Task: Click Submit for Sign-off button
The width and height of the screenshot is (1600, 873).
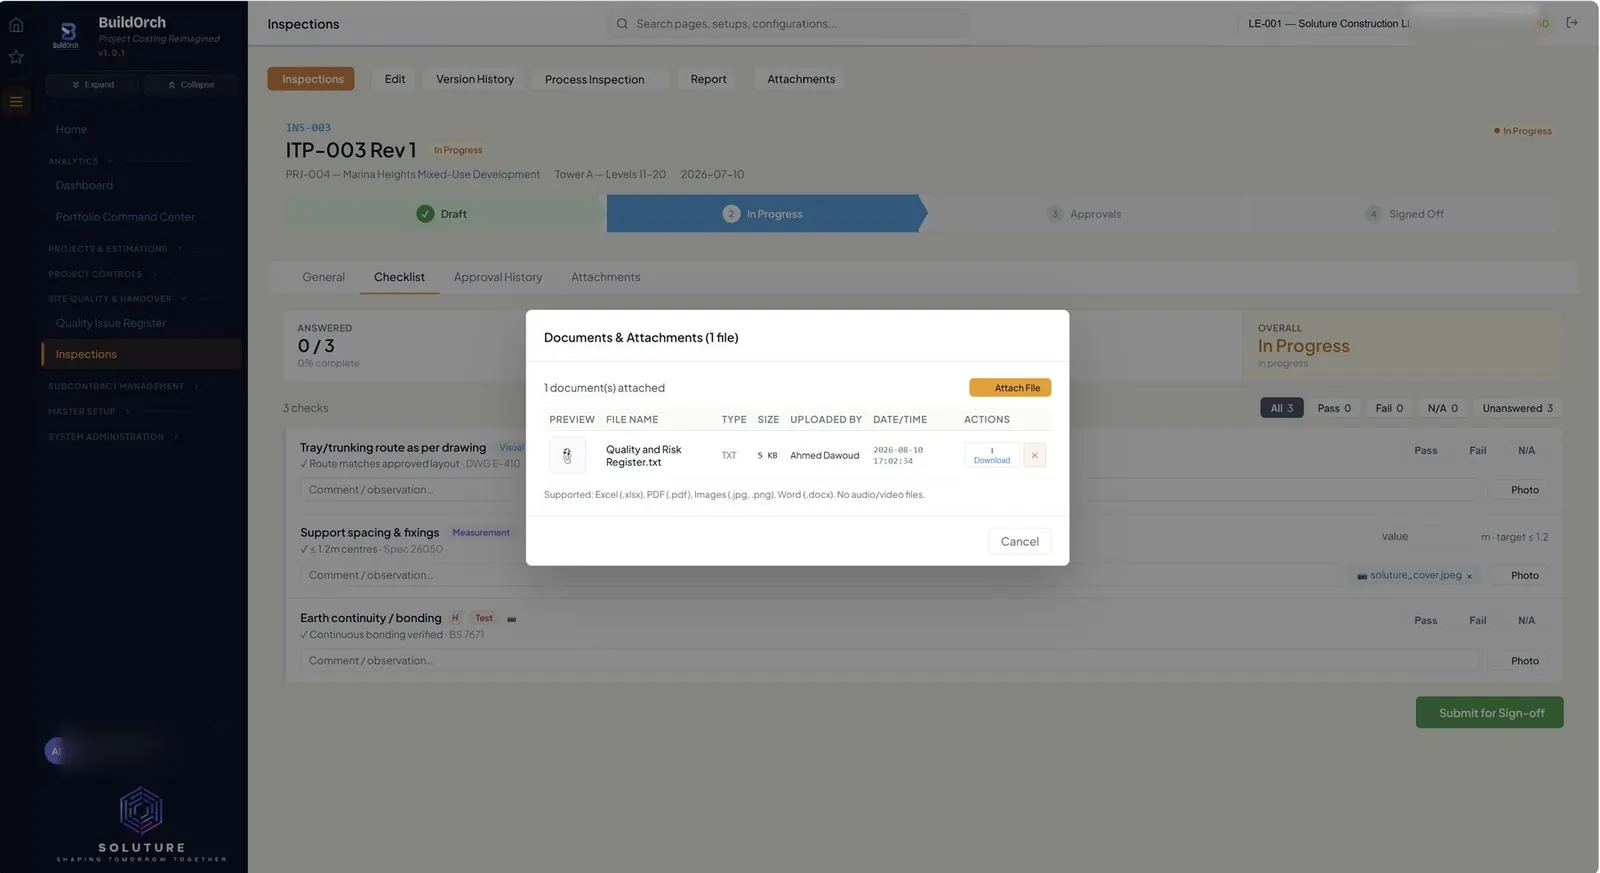Action: click(1490, 713)
